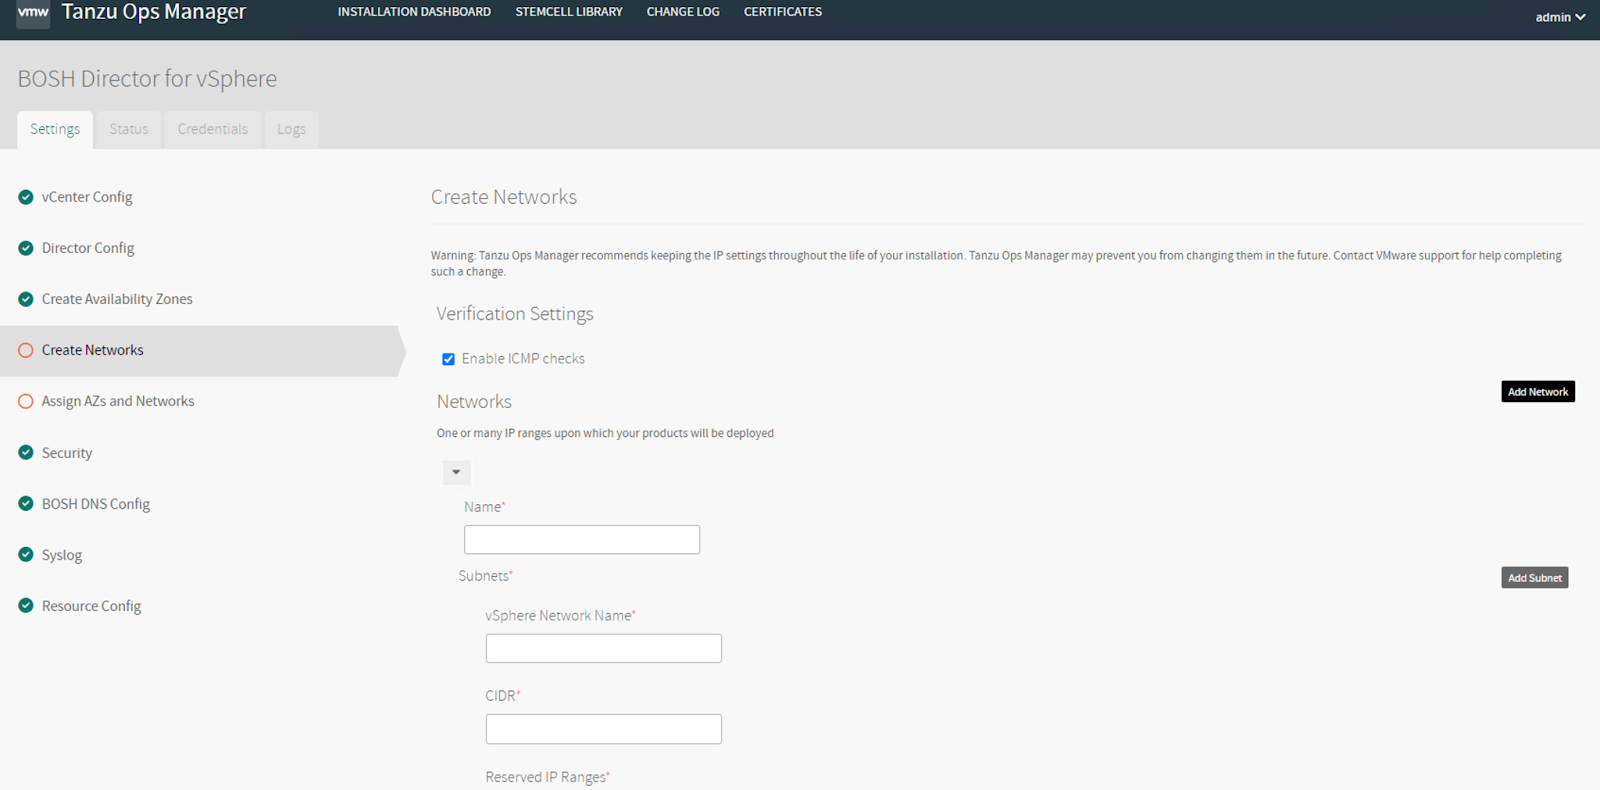Viewport: 1600px width, 790px height.
Task: Click the vSphere Network Name field
Action: (604, 648)
